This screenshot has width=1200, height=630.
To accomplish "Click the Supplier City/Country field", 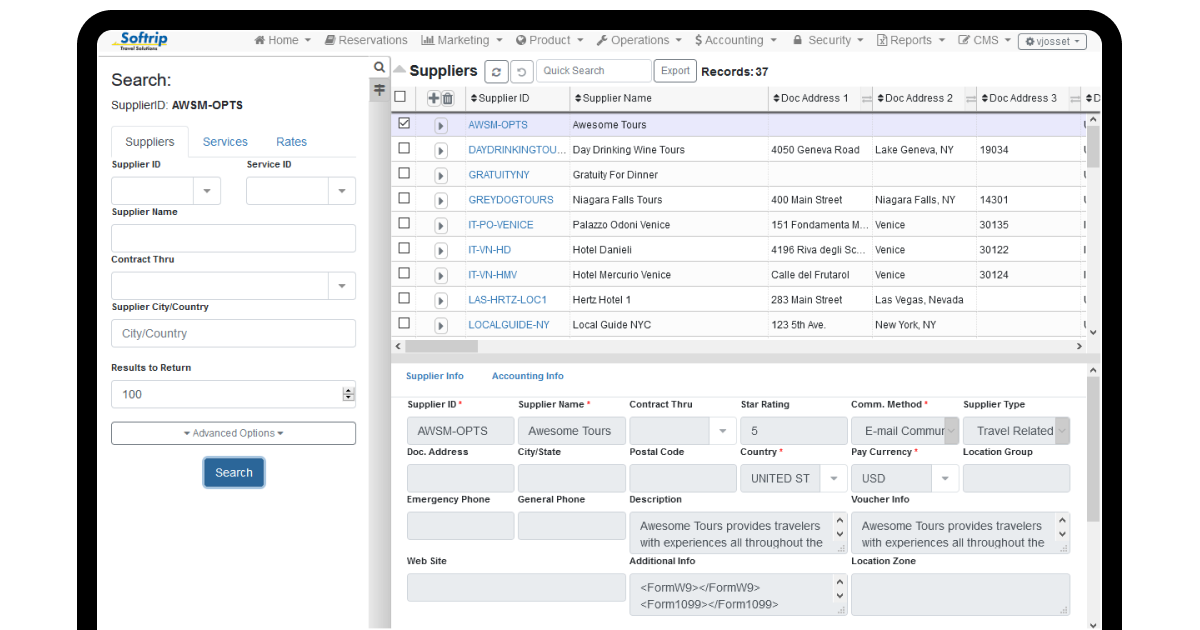I will [233, 333].
